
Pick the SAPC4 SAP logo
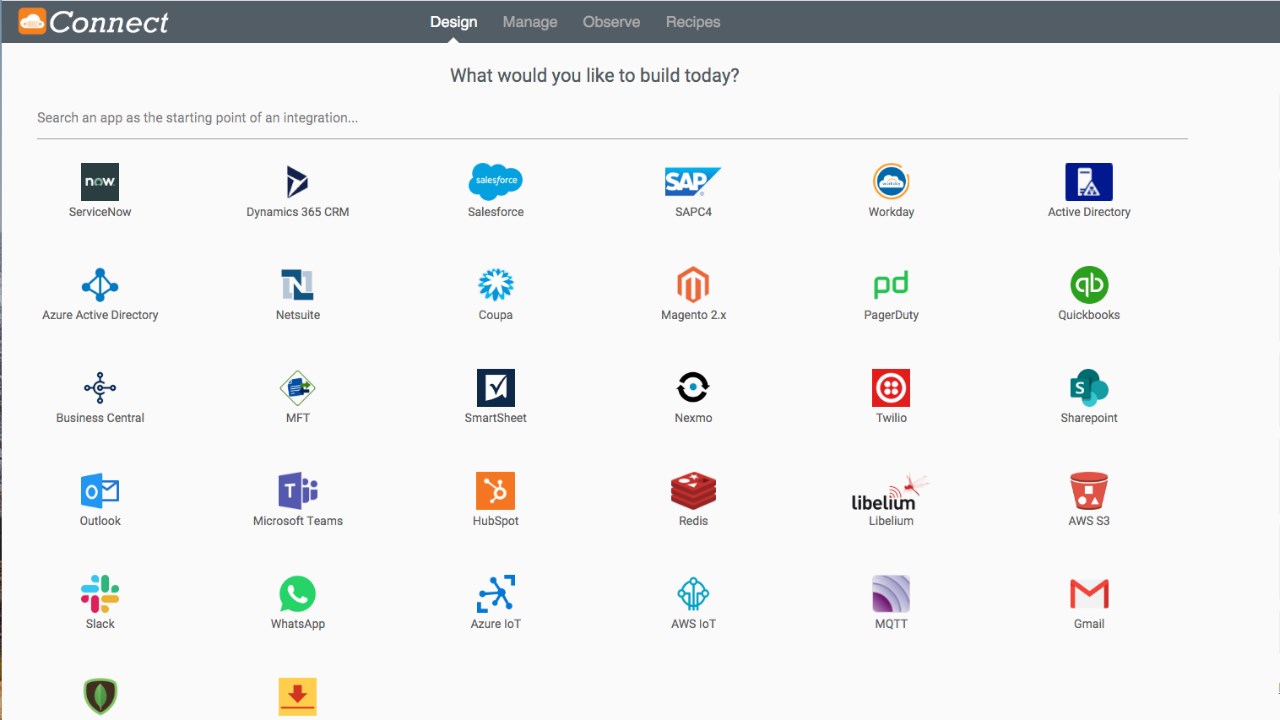693,182
